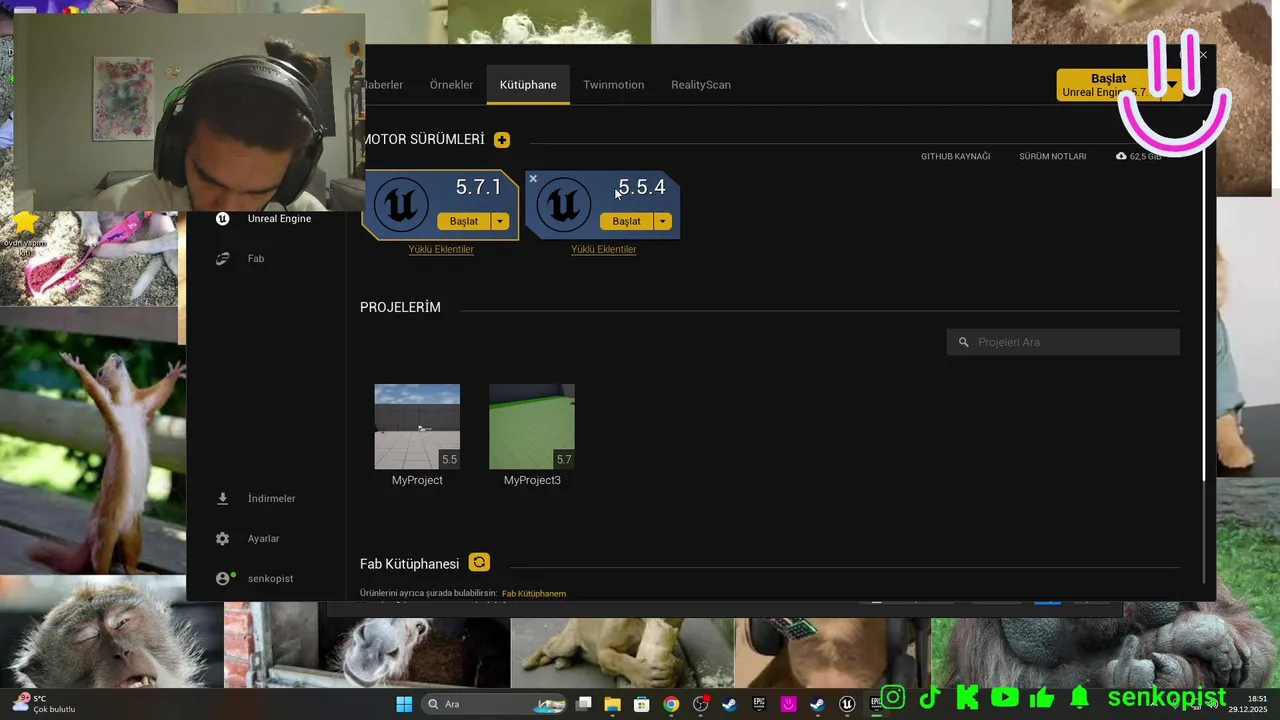Viewport: 1280px width, 720px height.
Task: Open Task View on the taskbar
Action: 584,704
